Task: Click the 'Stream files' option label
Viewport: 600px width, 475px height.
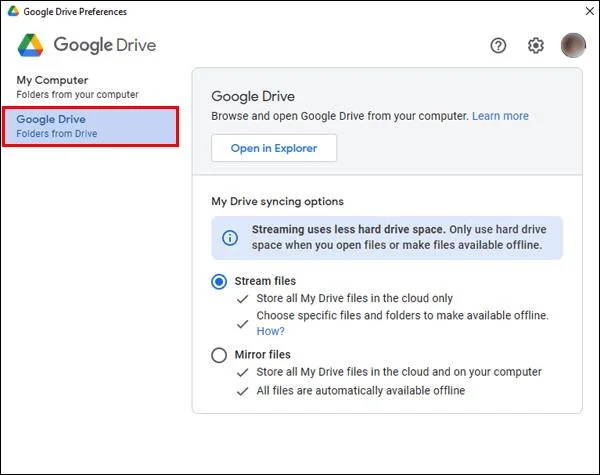Action: tap(265, 281)
